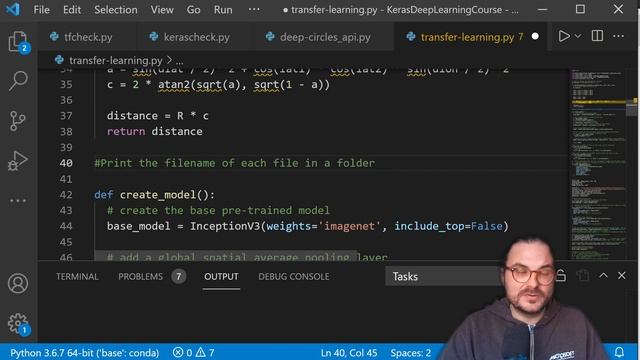Switch to OUTPUT panel tab

(x=221, y=276)
